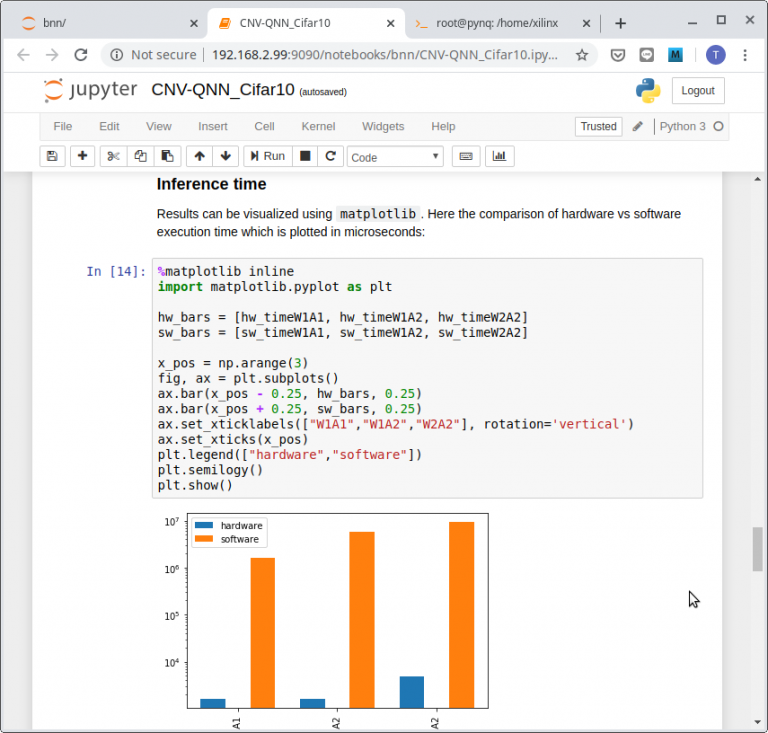Interrupt the kernel with stop icon
Screen dimensions: 768x733
click(305, 156)
